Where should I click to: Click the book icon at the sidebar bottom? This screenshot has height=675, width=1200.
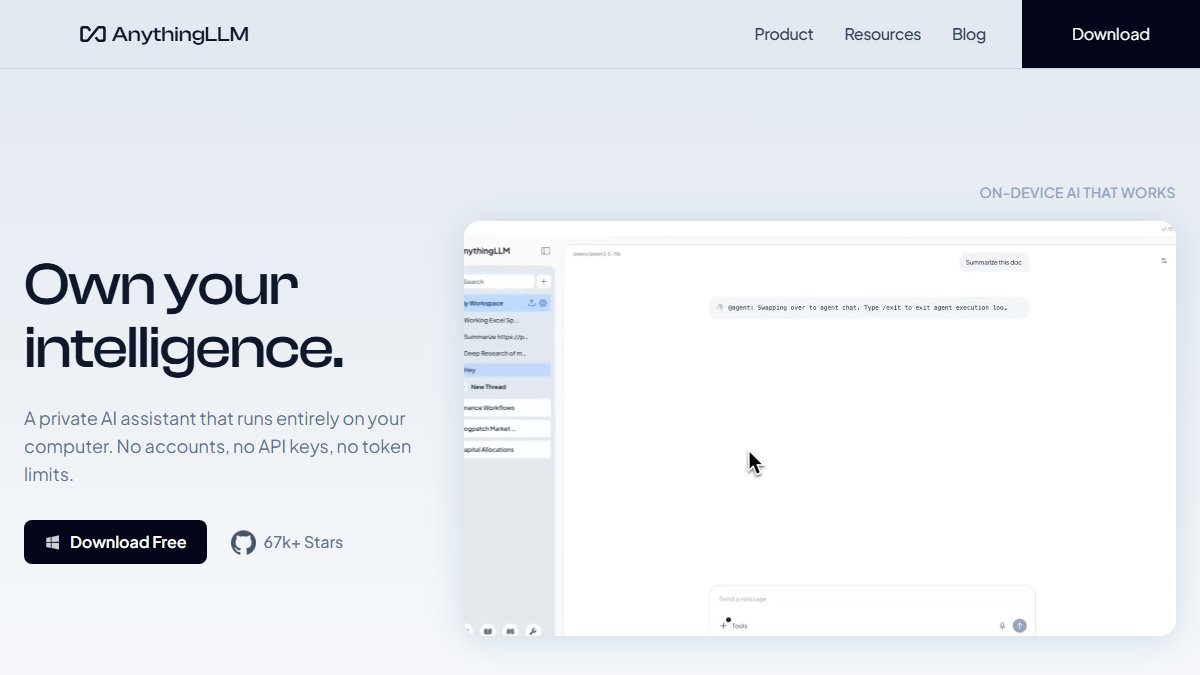(488, 631)
